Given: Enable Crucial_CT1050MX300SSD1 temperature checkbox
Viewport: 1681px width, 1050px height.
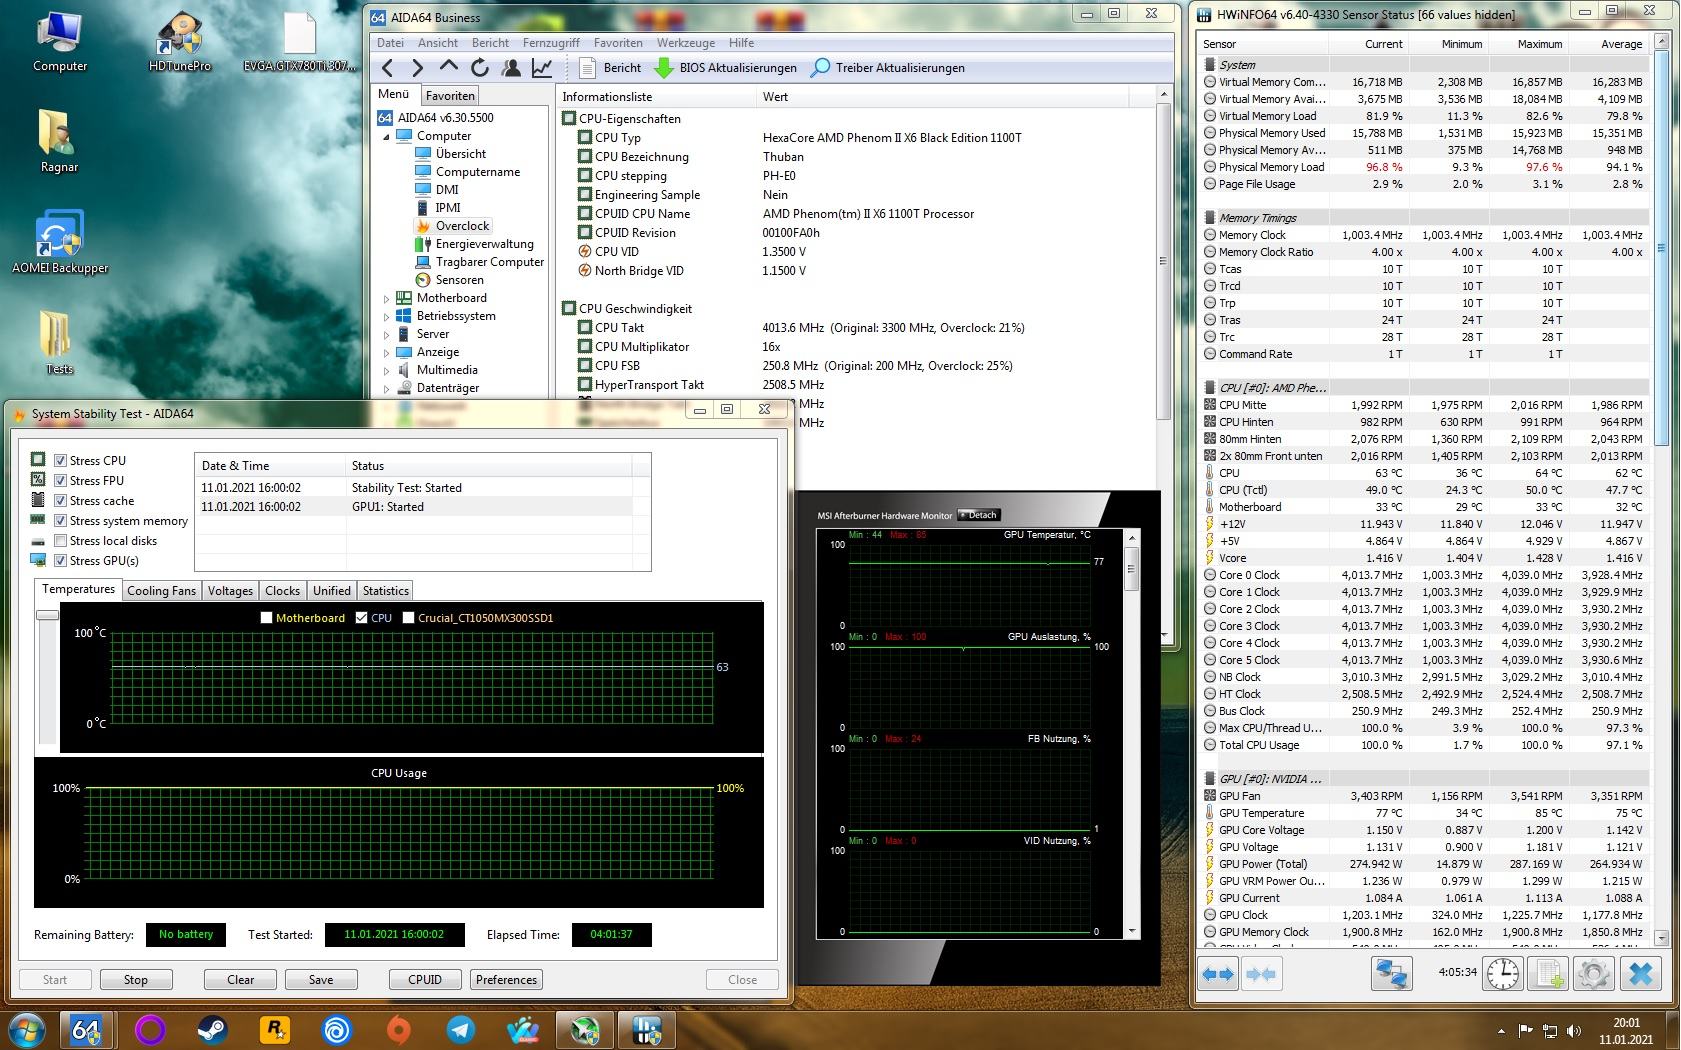Looking at the screenshot, I should [408, 618].
